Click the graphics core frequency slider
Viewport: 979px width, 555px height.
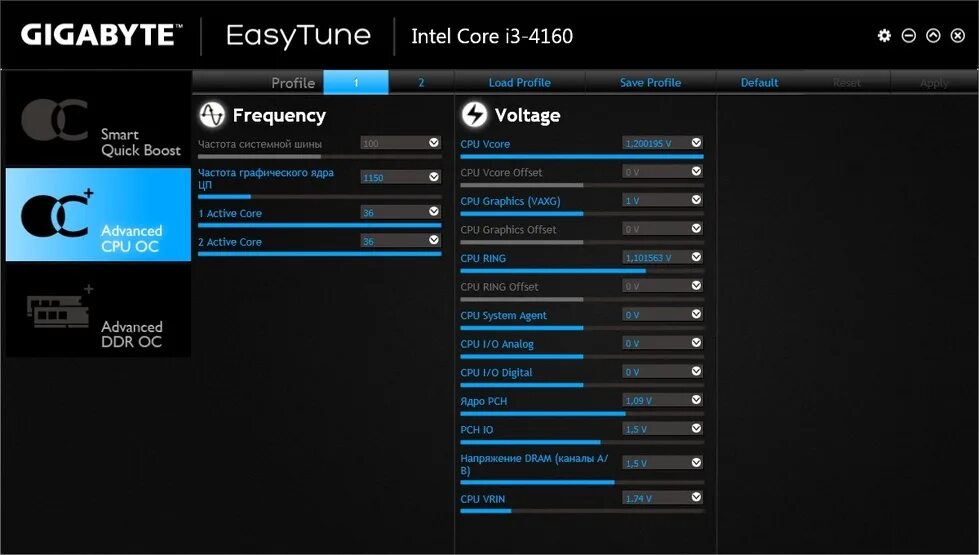point(320,197)
